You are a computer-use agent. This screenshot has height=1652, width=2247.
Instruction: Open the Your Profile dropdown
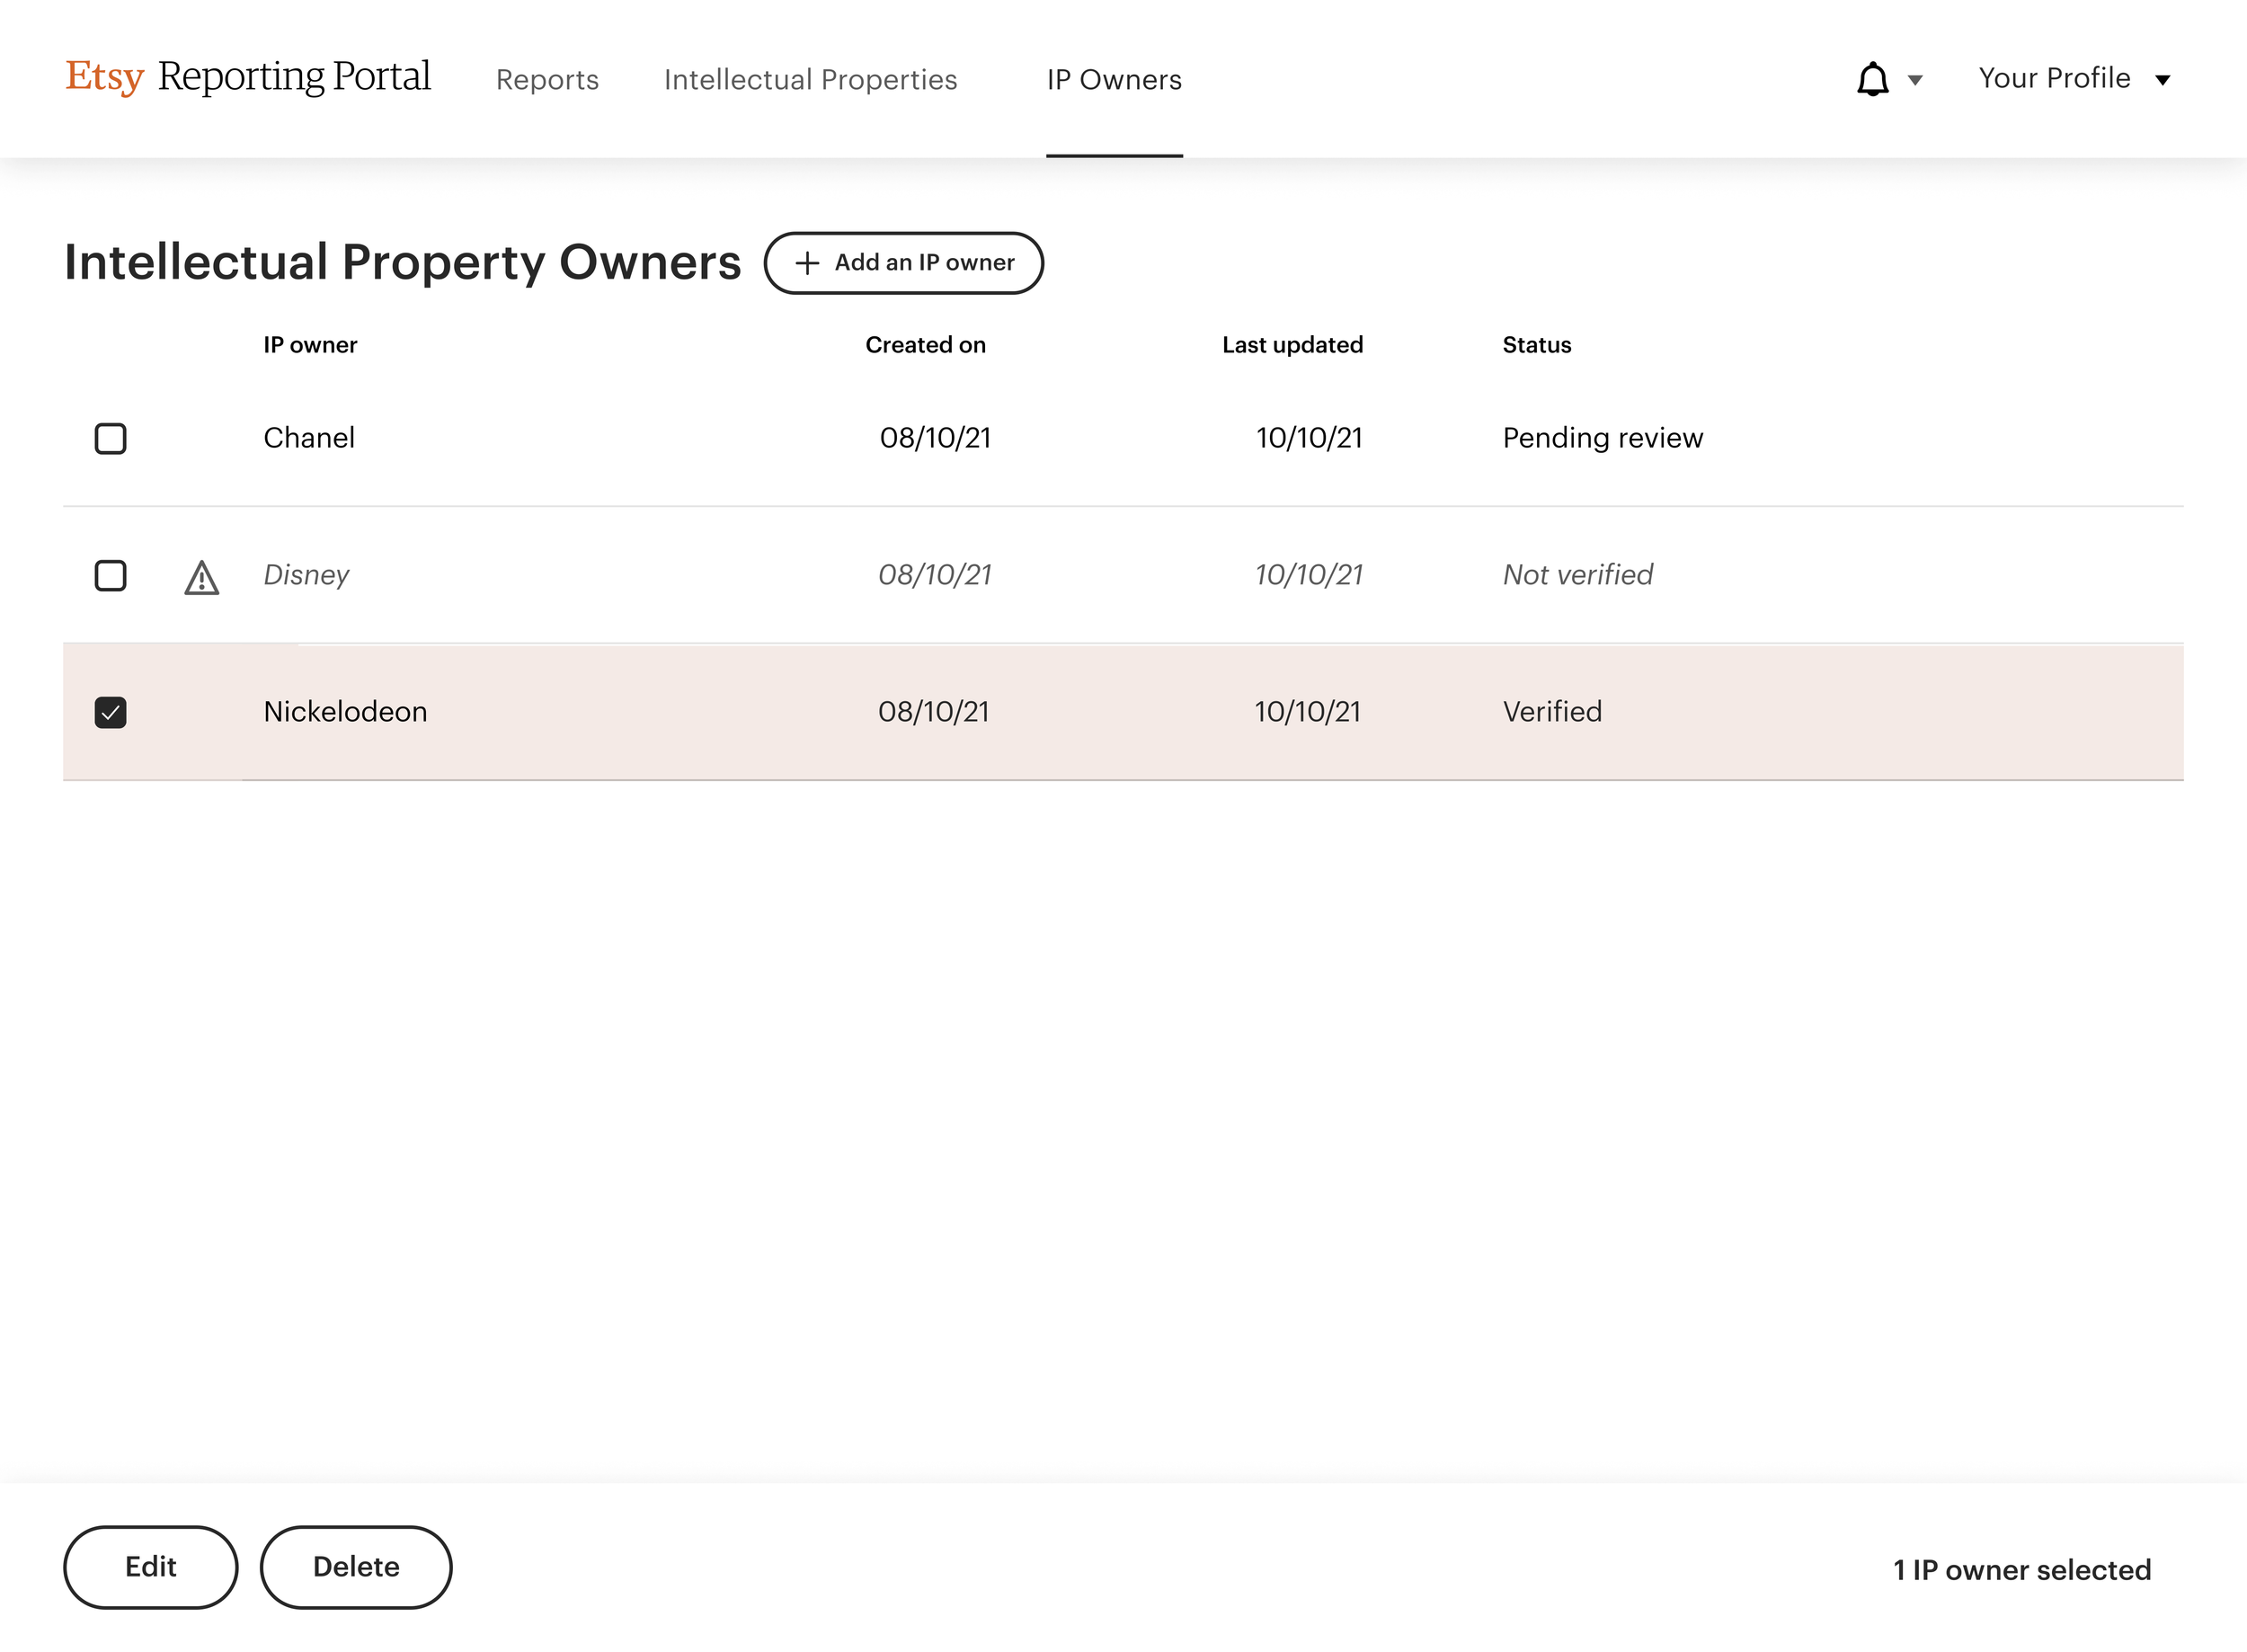(2053, 78)
